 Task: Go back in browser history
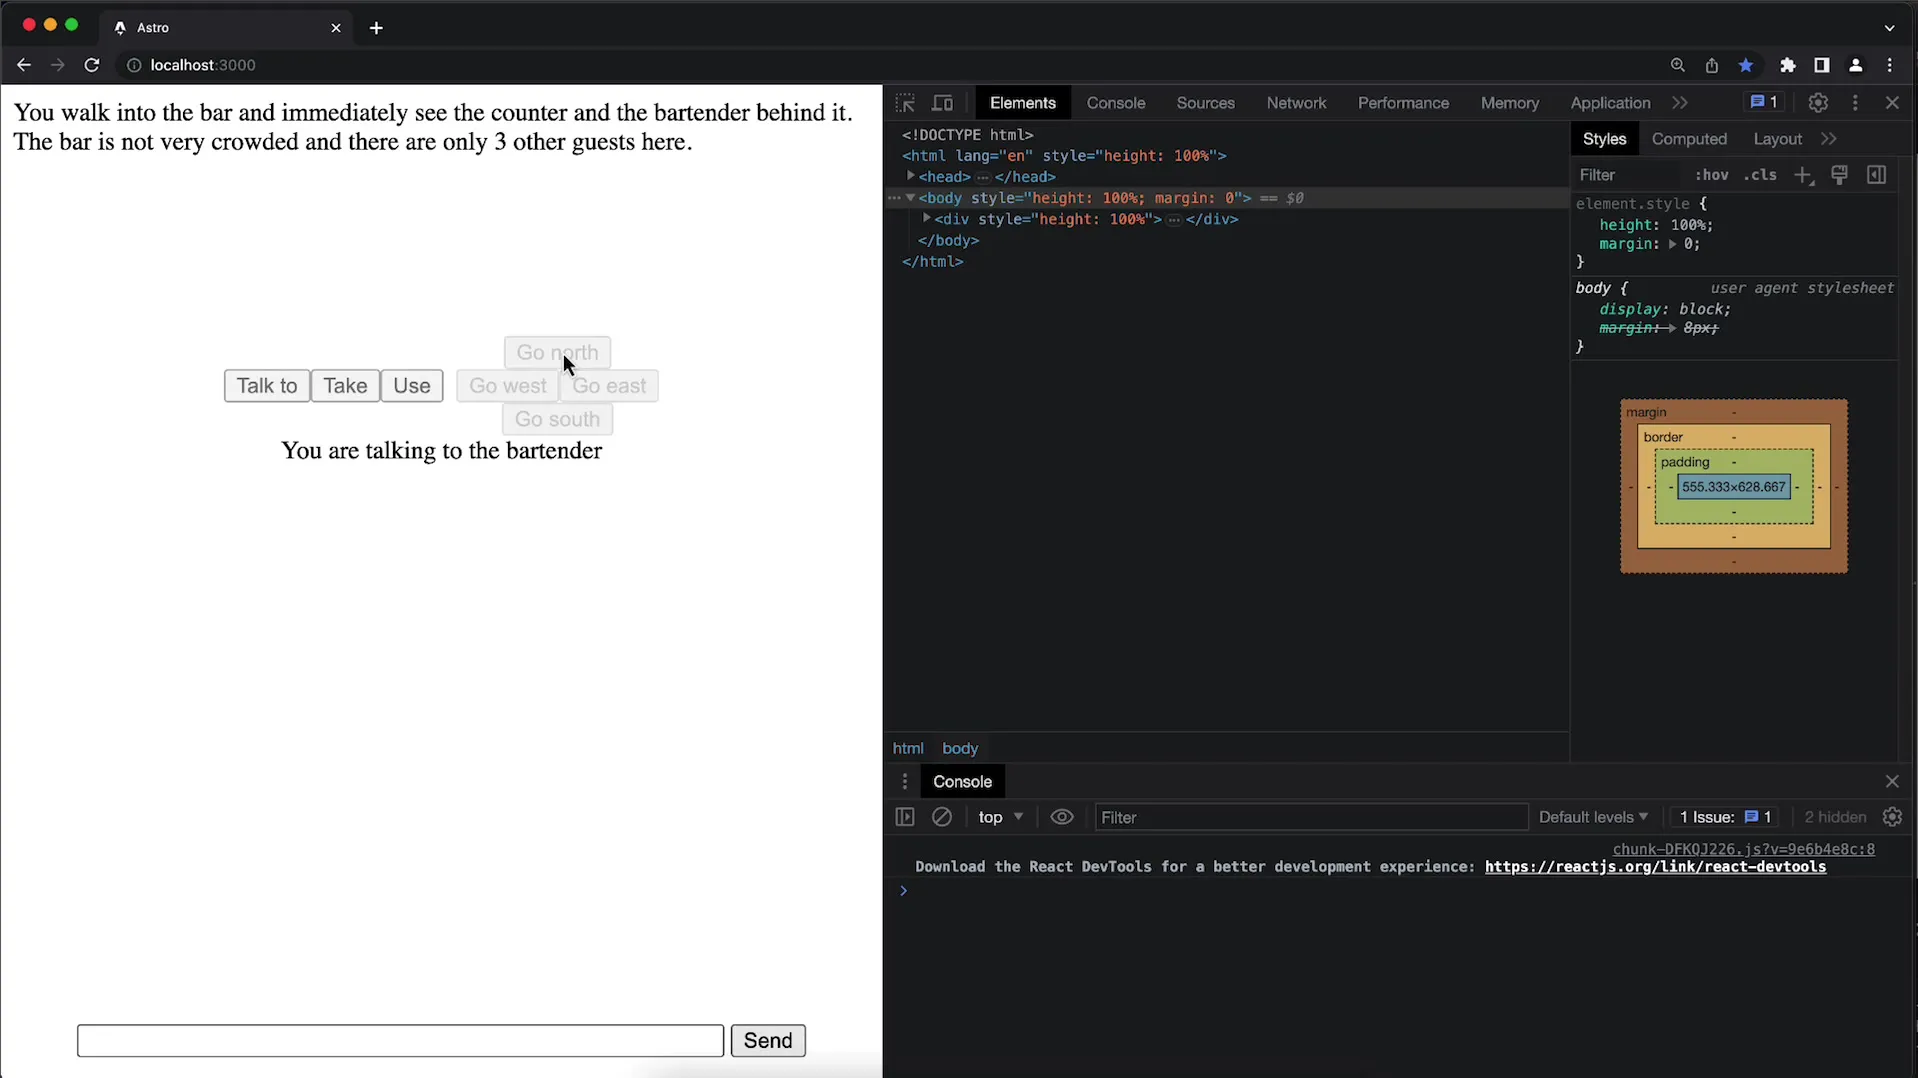pos(24,65)
